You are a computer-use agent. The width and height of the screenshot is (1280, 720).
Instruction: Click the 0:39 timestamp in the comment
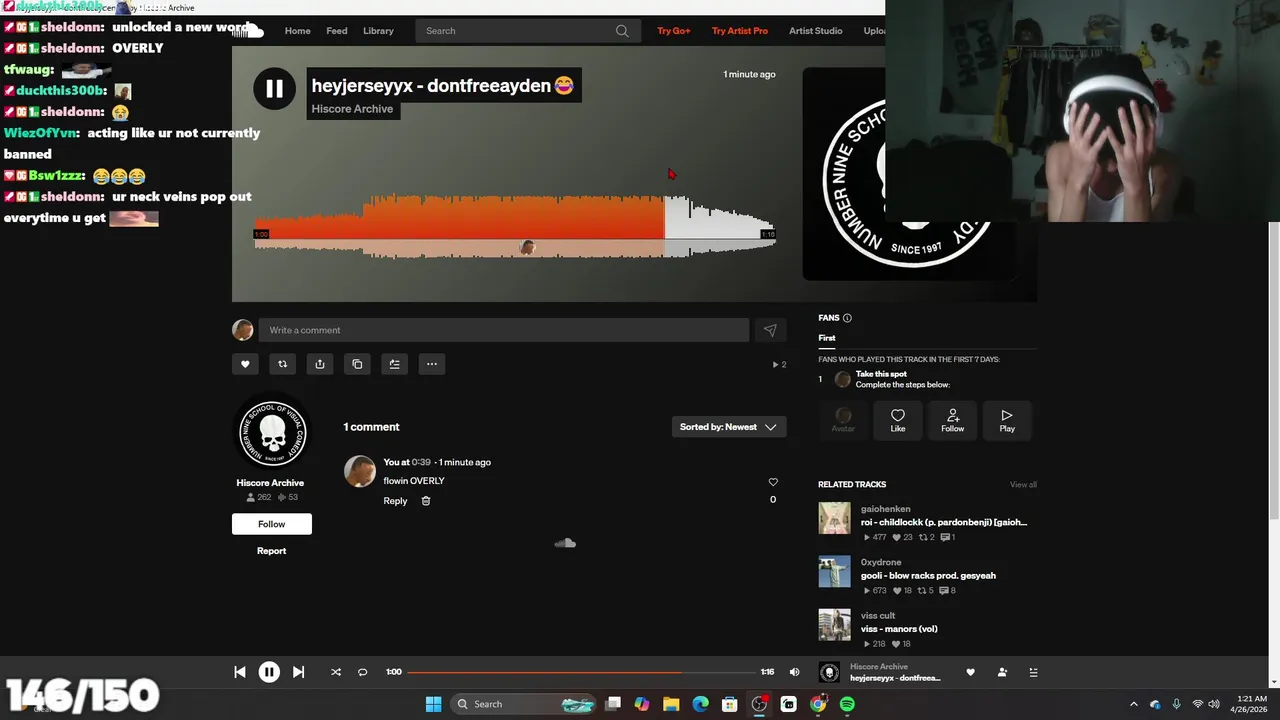421,462
